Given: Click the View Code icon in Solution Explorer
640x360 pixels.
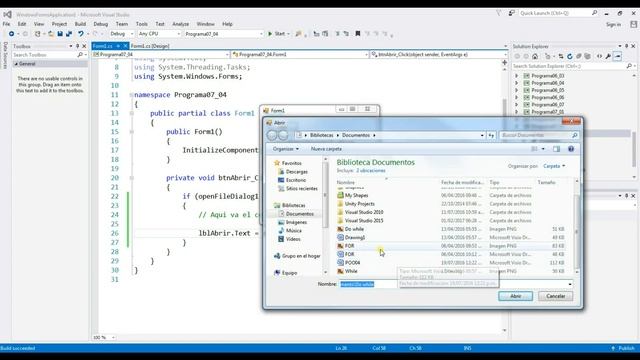Looking at the screenshot, I should (599, 56).
